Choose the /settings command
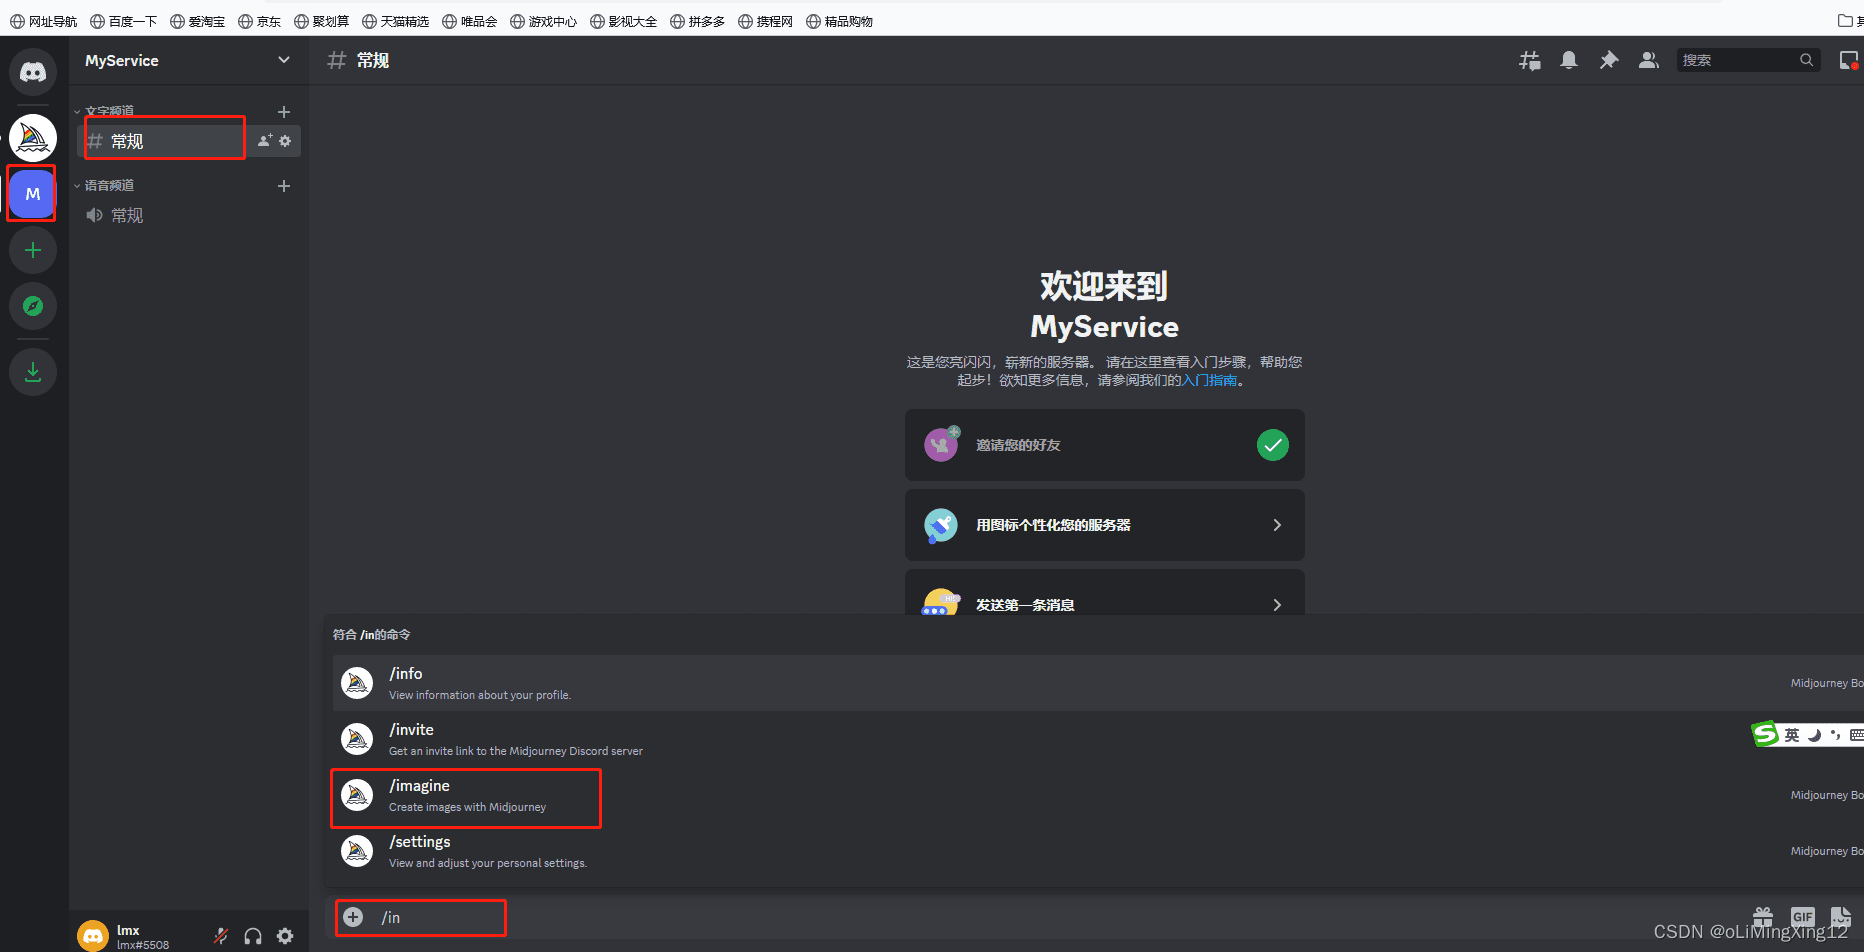 click(x=1098, y=851)
